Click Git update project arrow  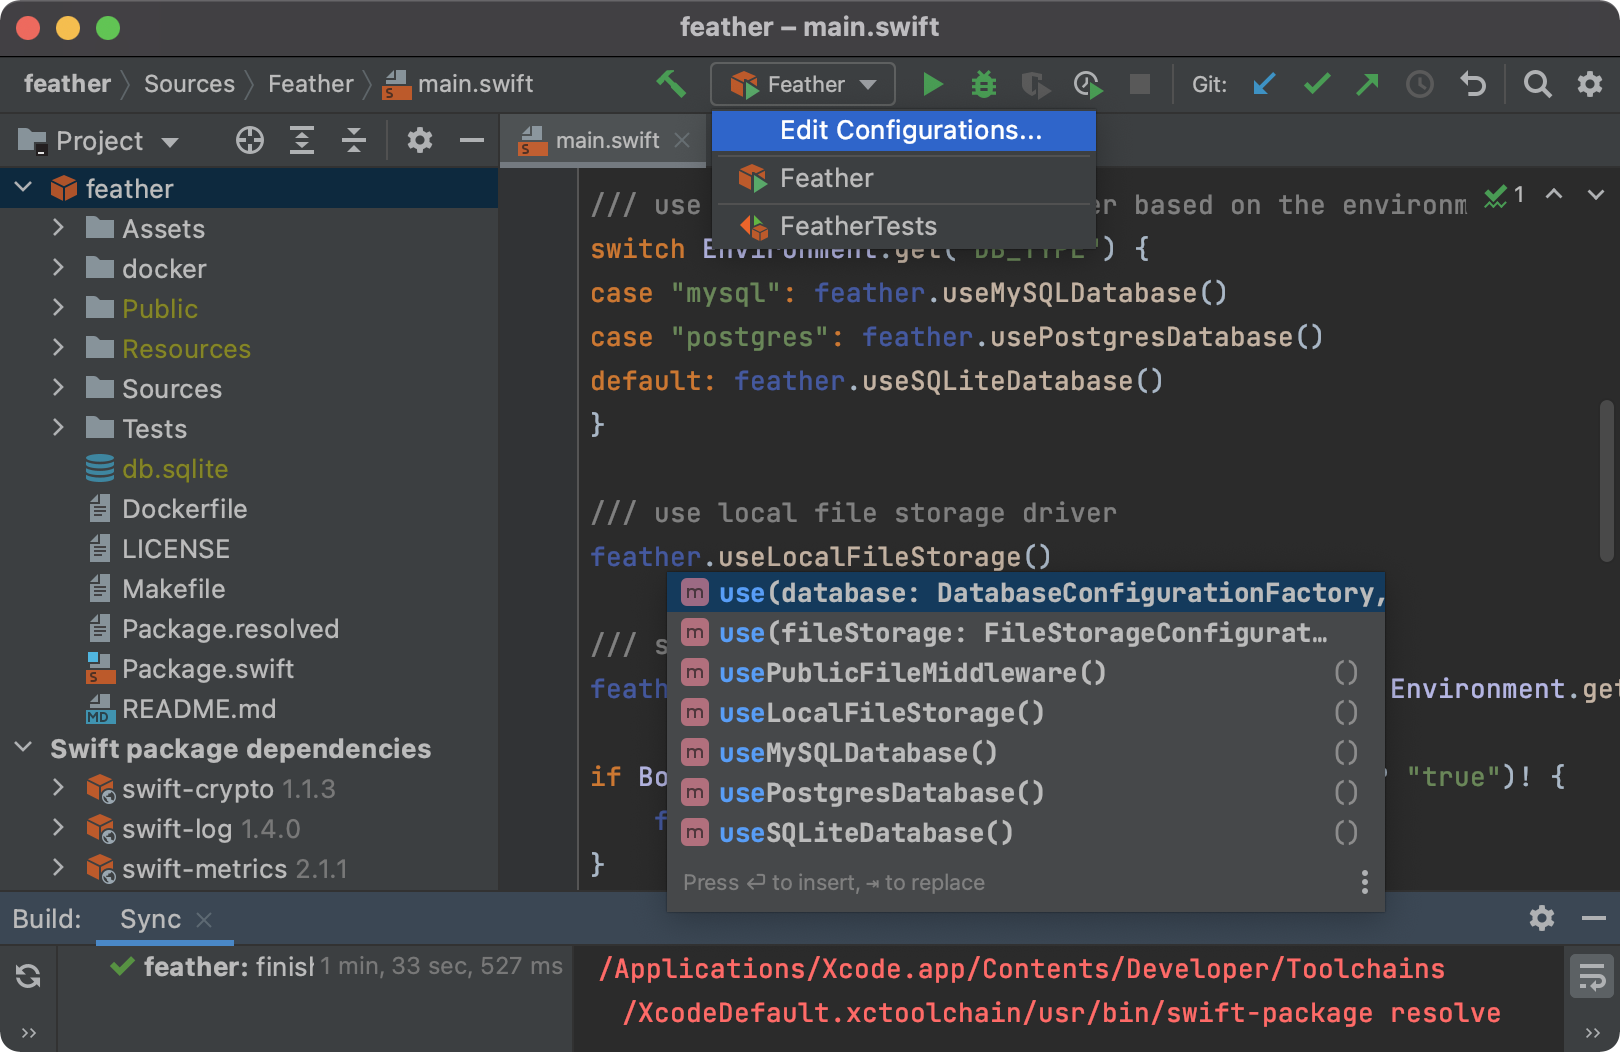pos(1264,84)
